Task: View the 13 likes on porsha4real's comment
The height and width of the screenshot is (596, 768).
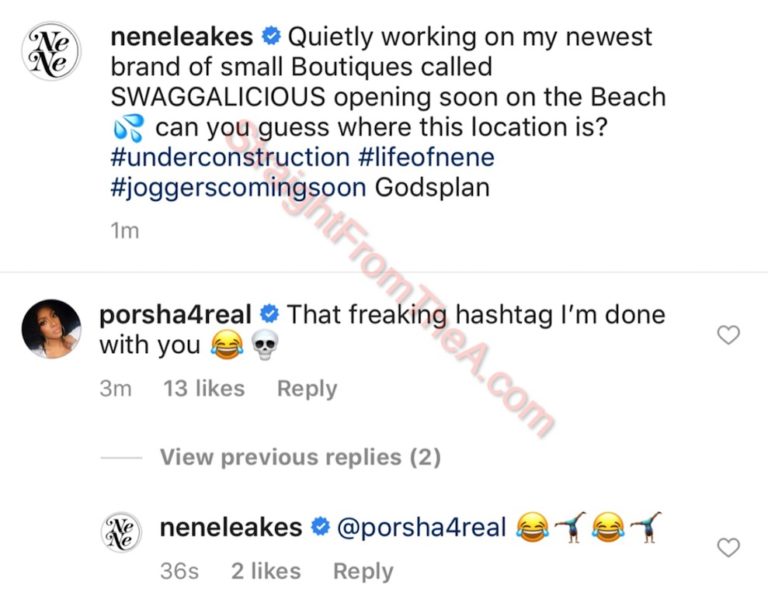Action: tap(204, 388)
